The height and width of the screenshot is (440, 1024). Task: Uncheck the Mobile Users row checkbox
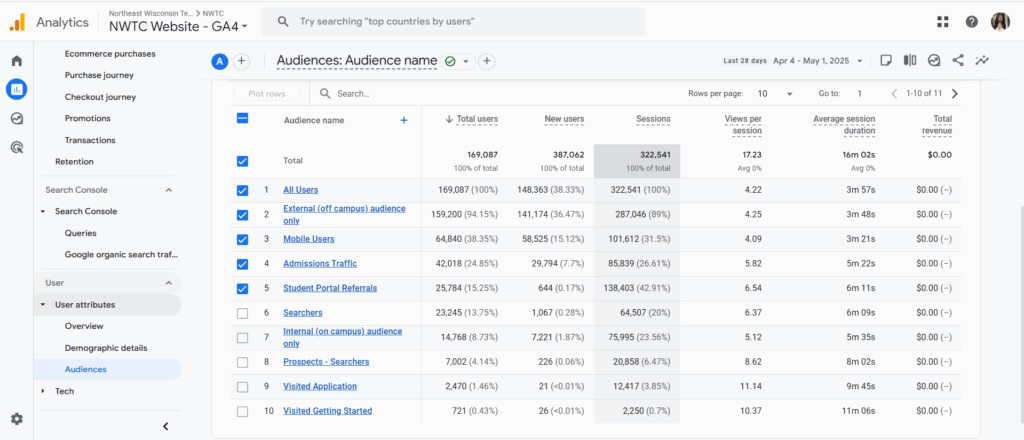tap(242, 240)
